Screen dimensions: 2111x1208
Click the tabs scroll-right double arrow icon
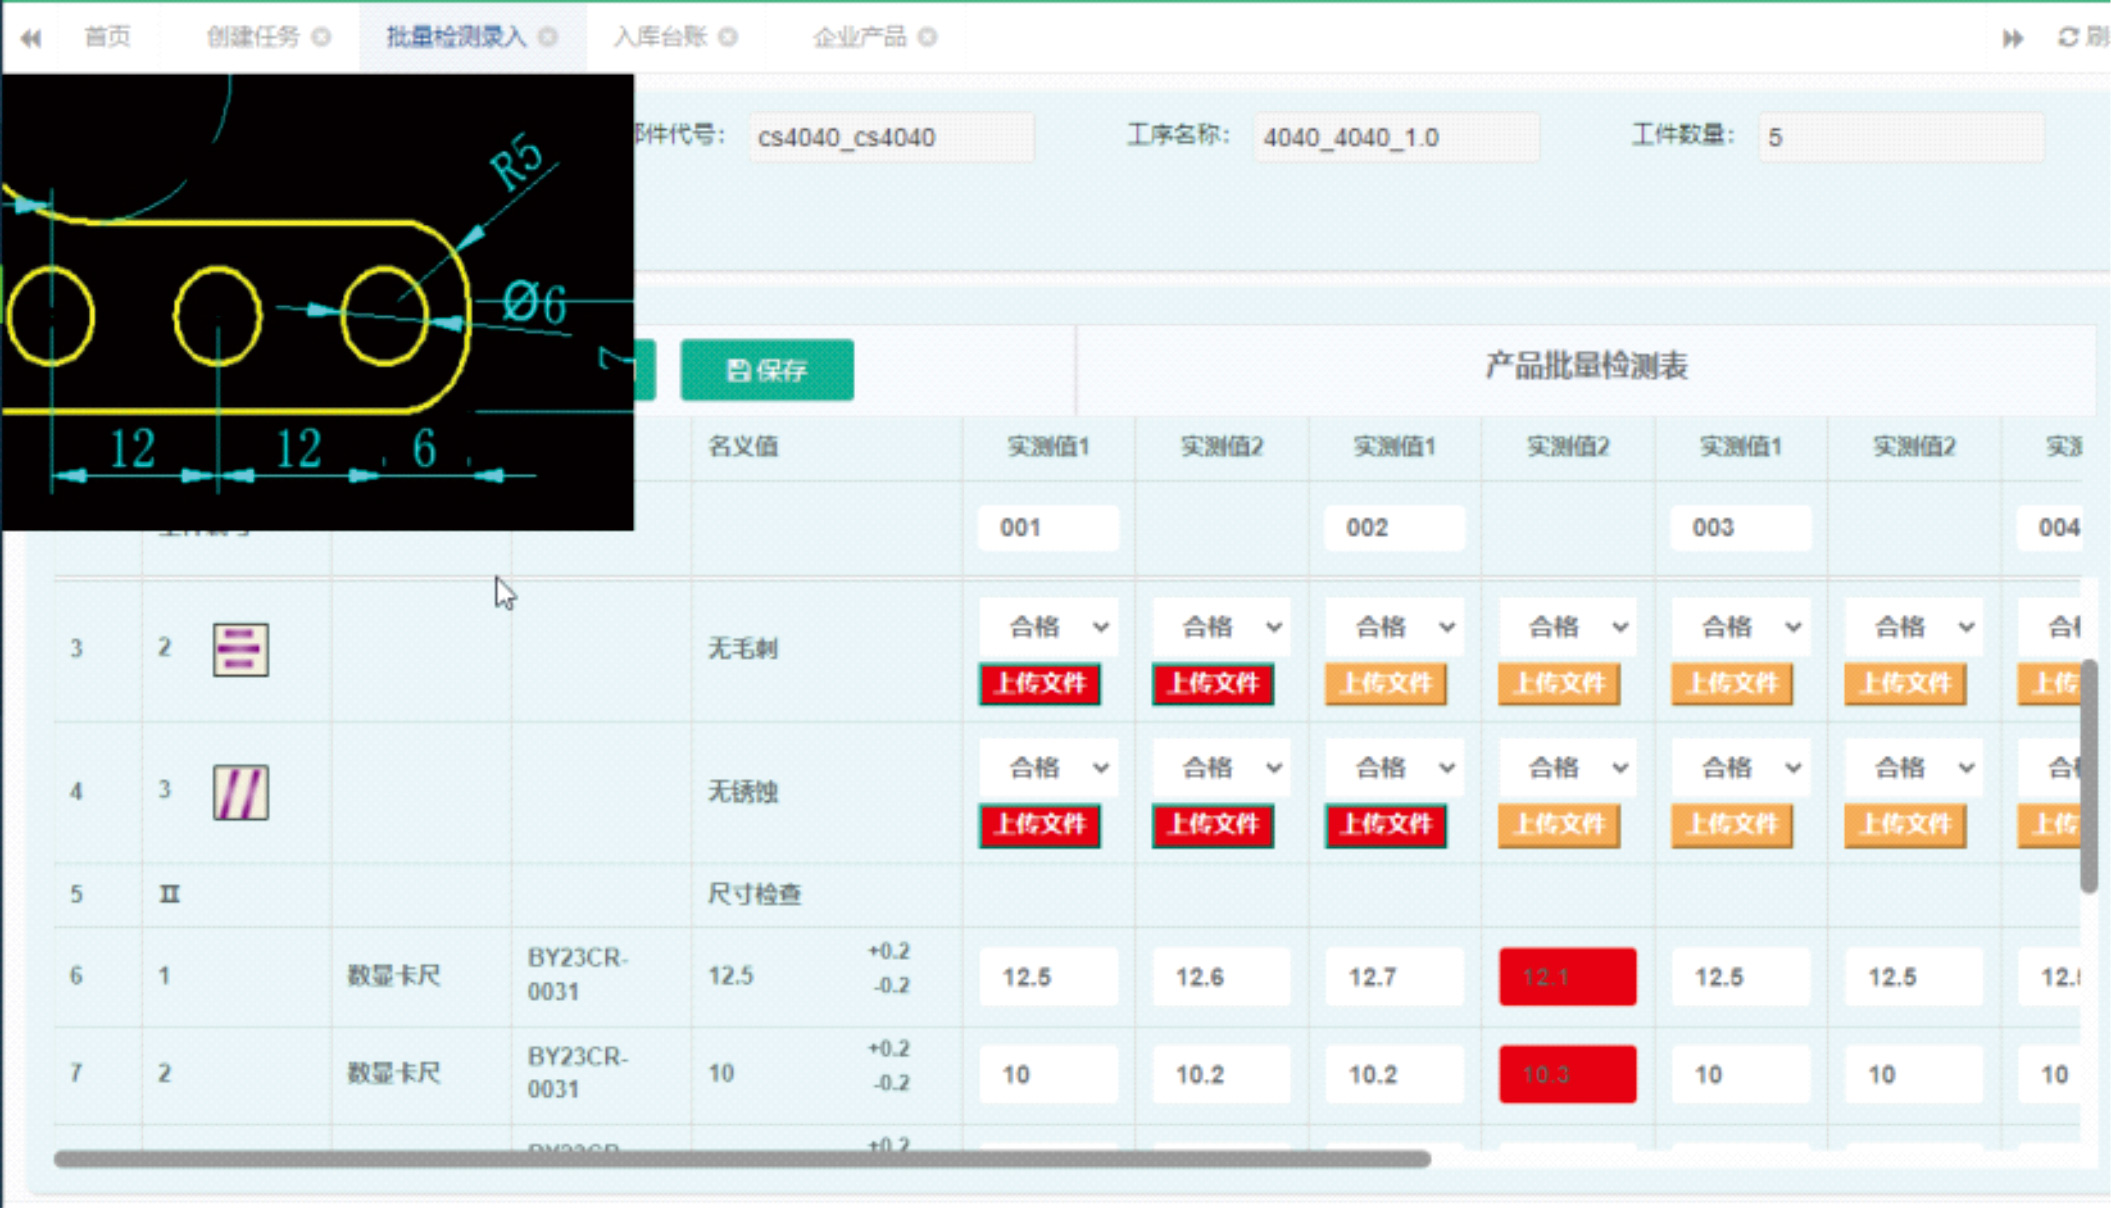[2013, 38]
